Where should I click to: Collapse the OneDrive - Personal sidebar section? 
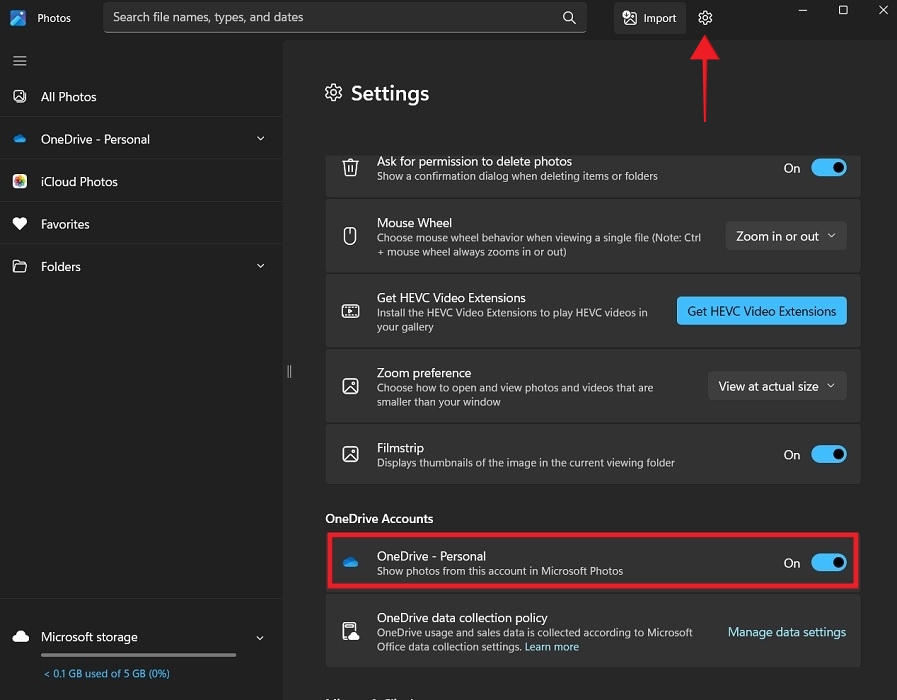[259, 138]
